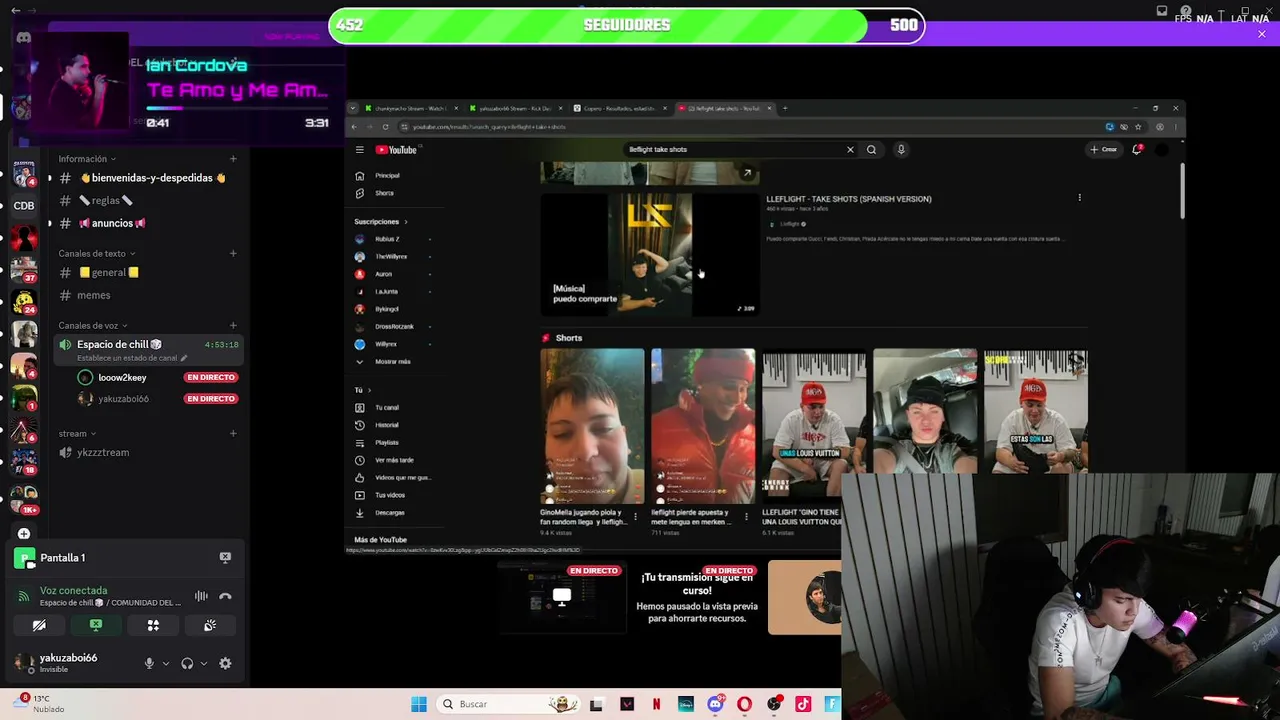Viewport: 1280px width, 720px height.
Task: Open Rubius Z subscription channel
Action: (x=387, y=239)
